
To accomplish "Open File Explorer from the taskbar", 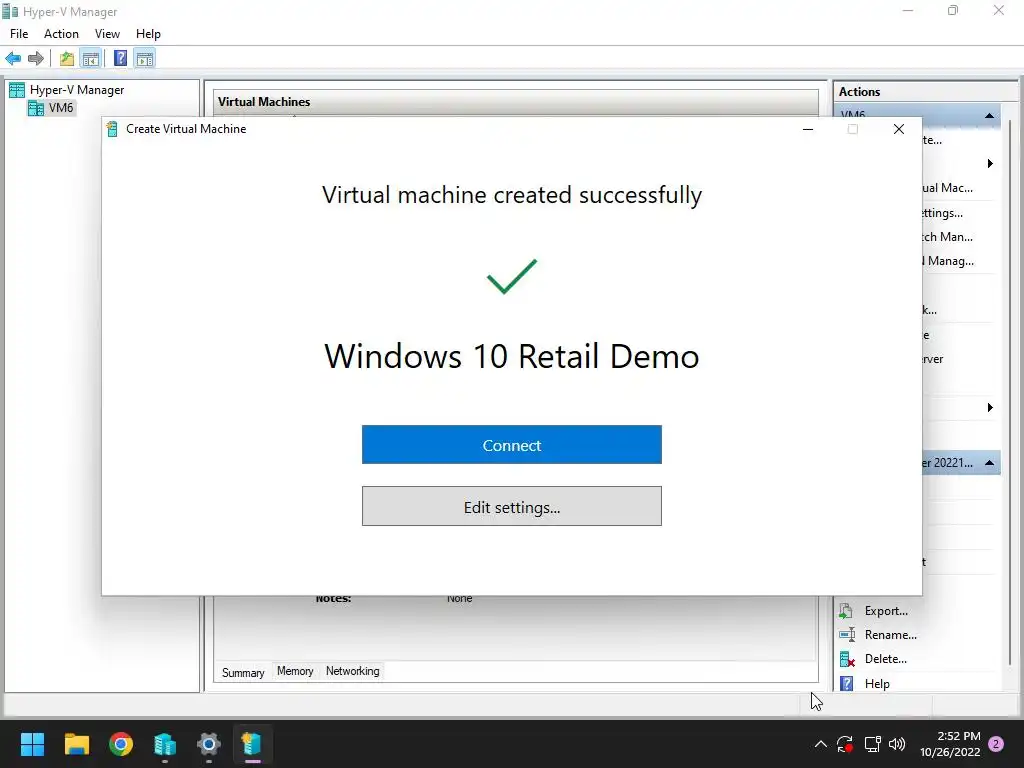I will 76,744.
